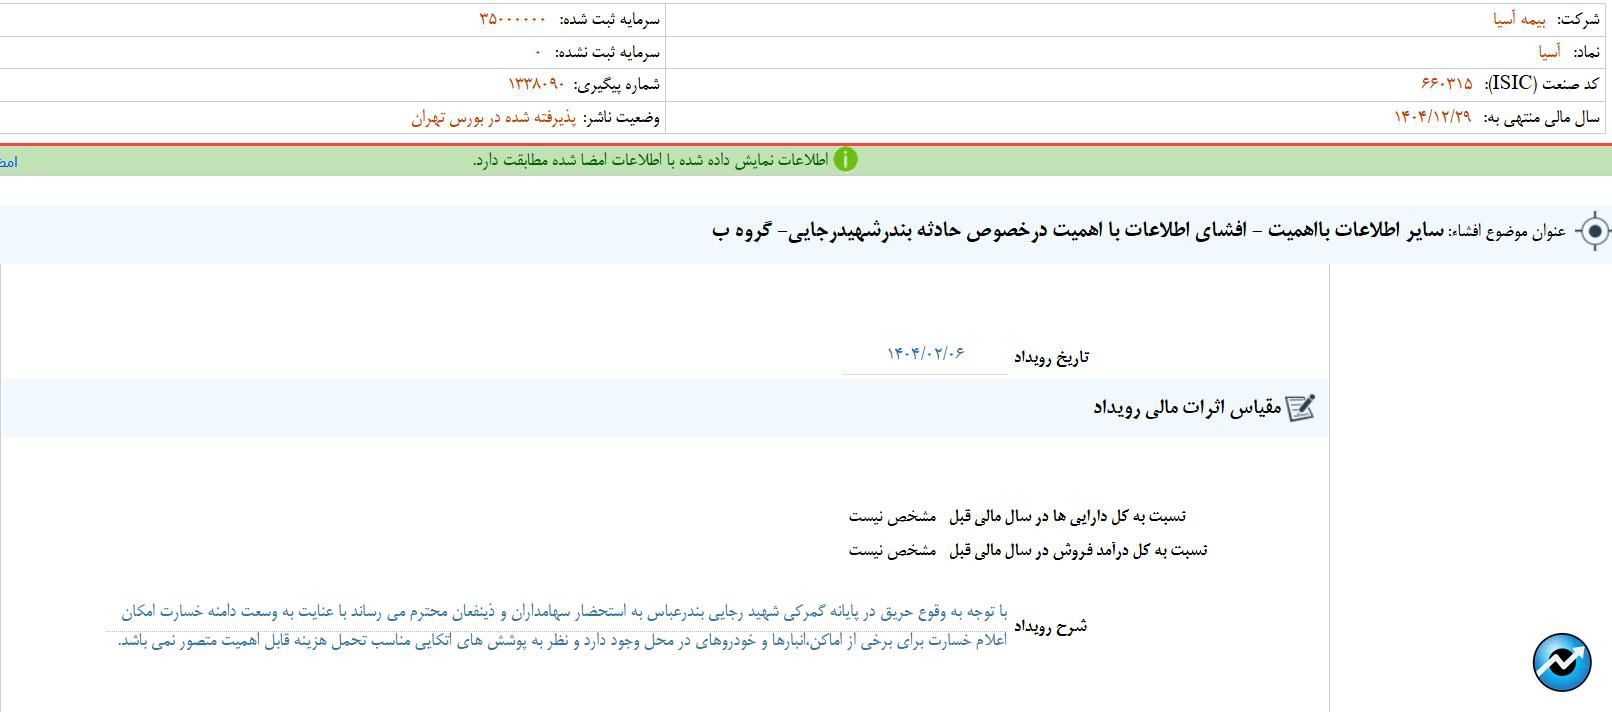Viewport: 1612px width, 712px height.
Task: Click the نسبت به کل درآمد فروش label
Action: click(1078, 550)
